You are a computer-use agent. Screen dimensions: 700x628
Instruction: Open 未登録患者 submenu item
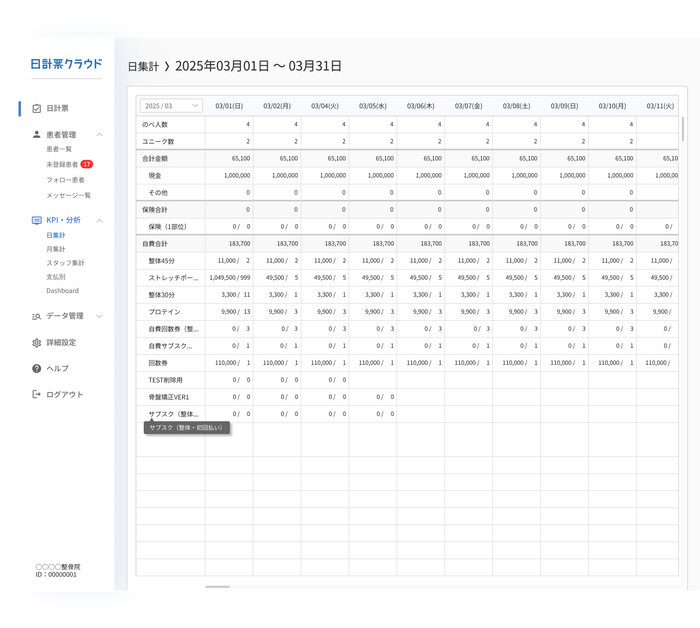62,164
